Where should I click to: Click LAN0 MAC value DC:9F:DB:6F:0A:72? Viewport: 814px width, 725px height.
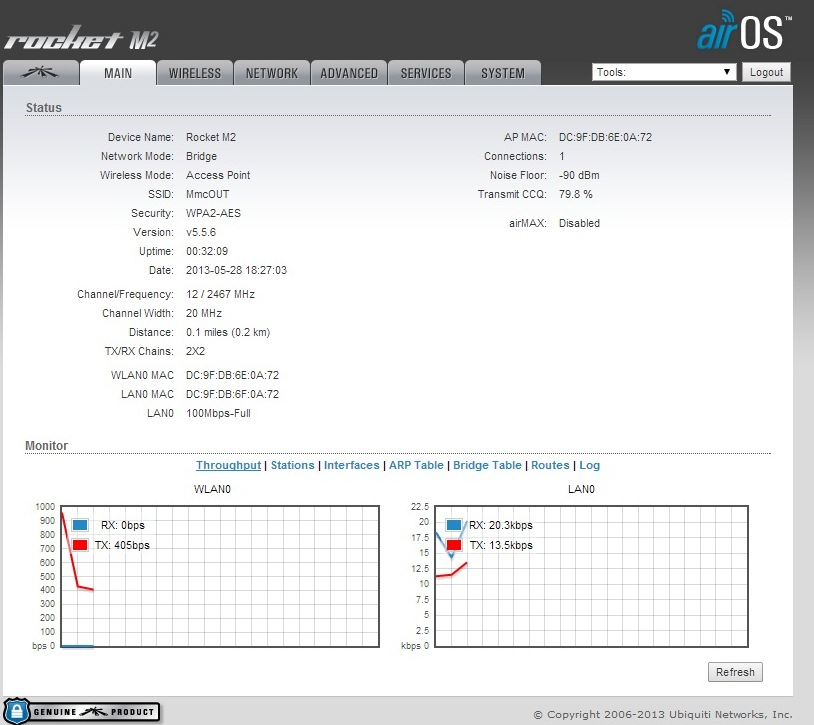pyautogui.click(x=233, y=394)
